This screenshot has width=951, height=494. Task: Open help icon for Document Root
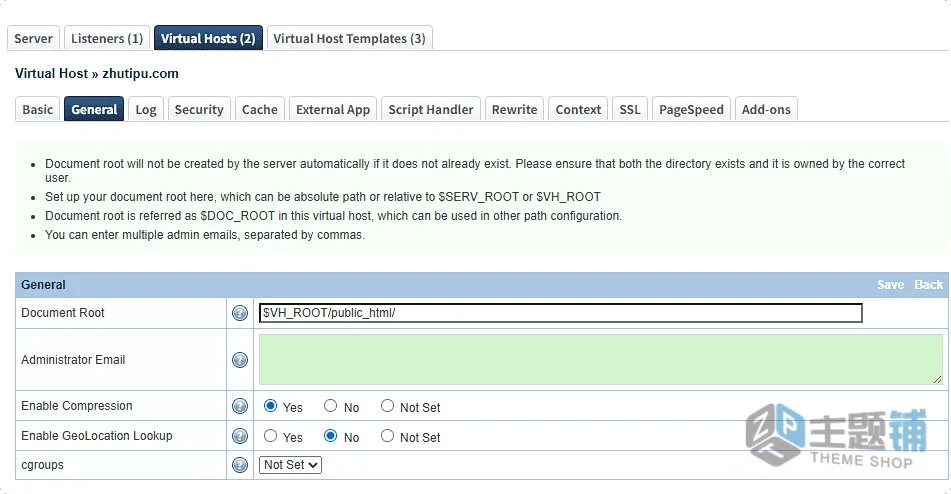[240, 313]
